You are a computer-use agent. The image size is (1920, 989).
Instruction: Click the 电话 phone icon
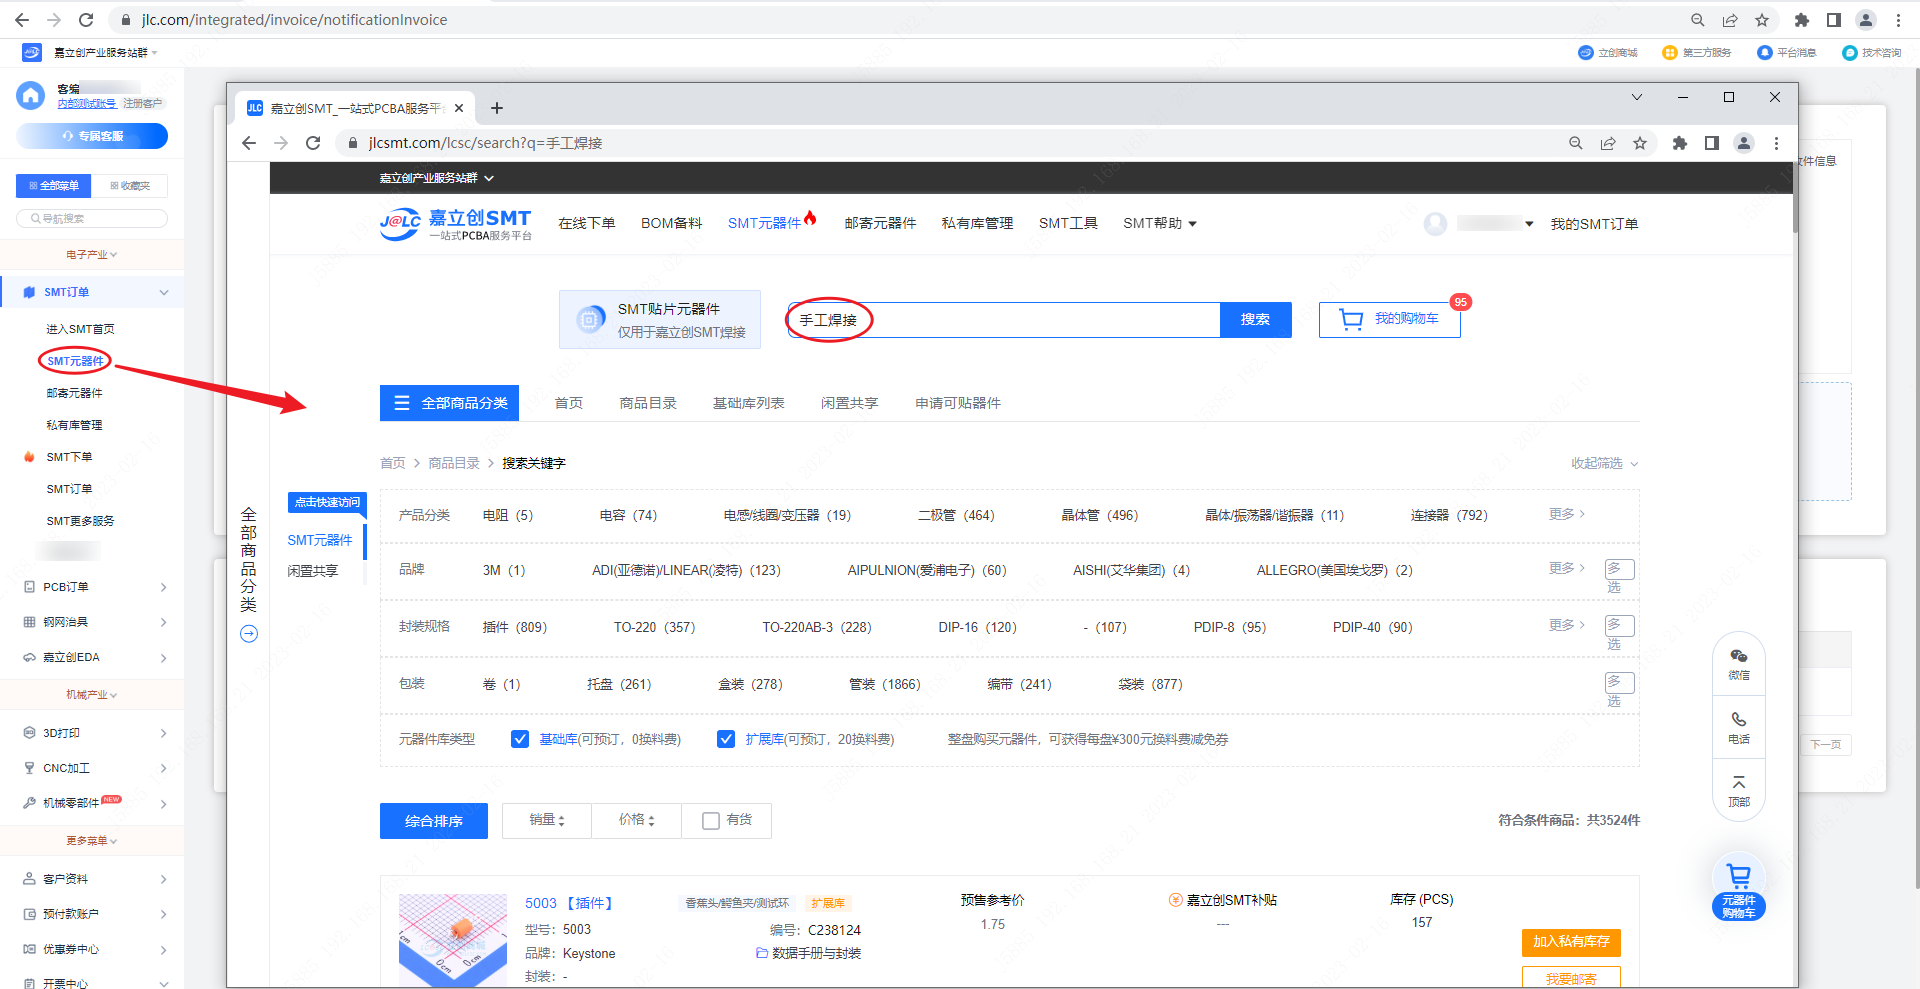1738,720
